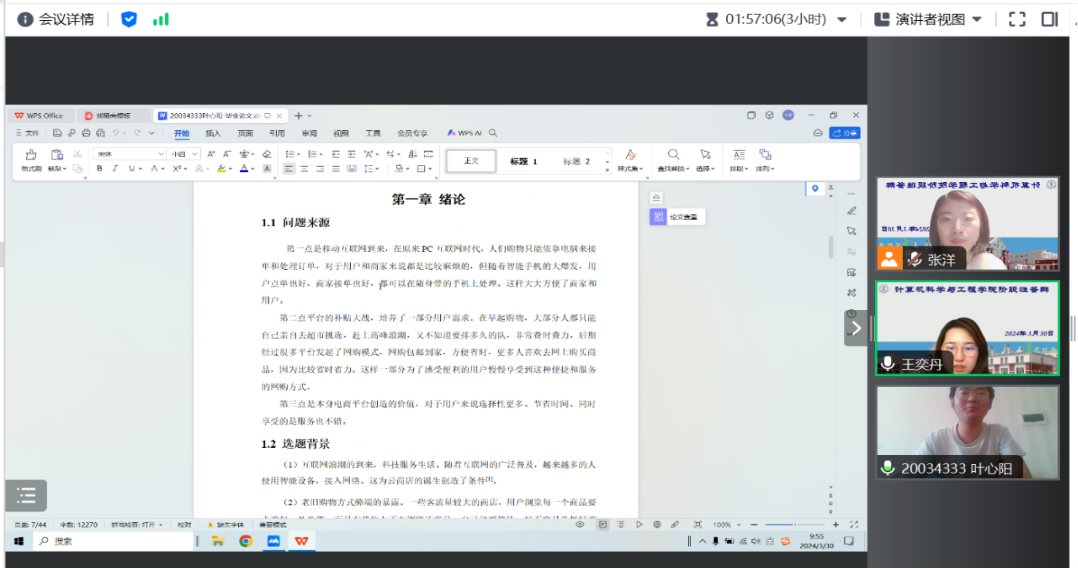Click the blue 分享 share button
1078x569 pixels.
pyautogui.click(x=845, y=133)
